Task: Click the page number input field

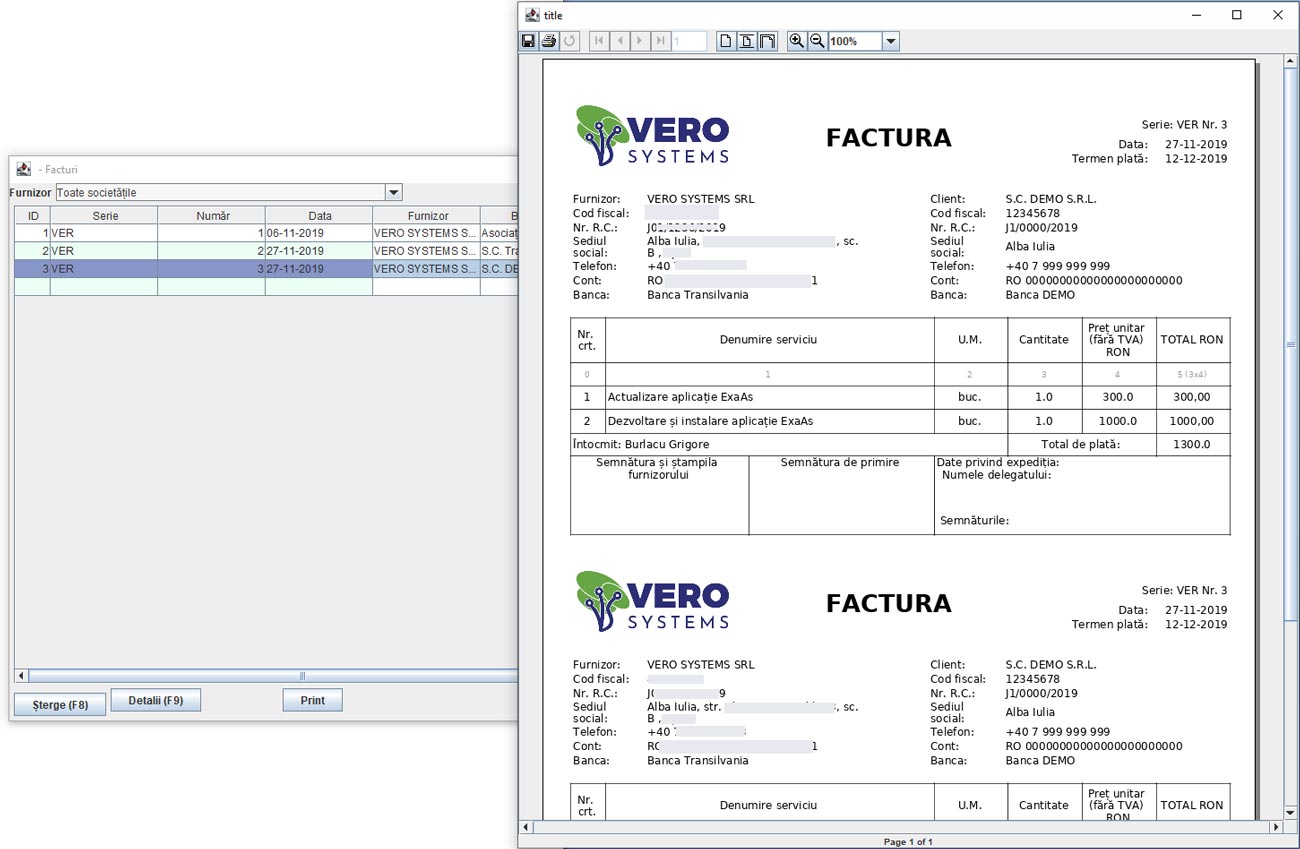Action: [x=689, y=41]
